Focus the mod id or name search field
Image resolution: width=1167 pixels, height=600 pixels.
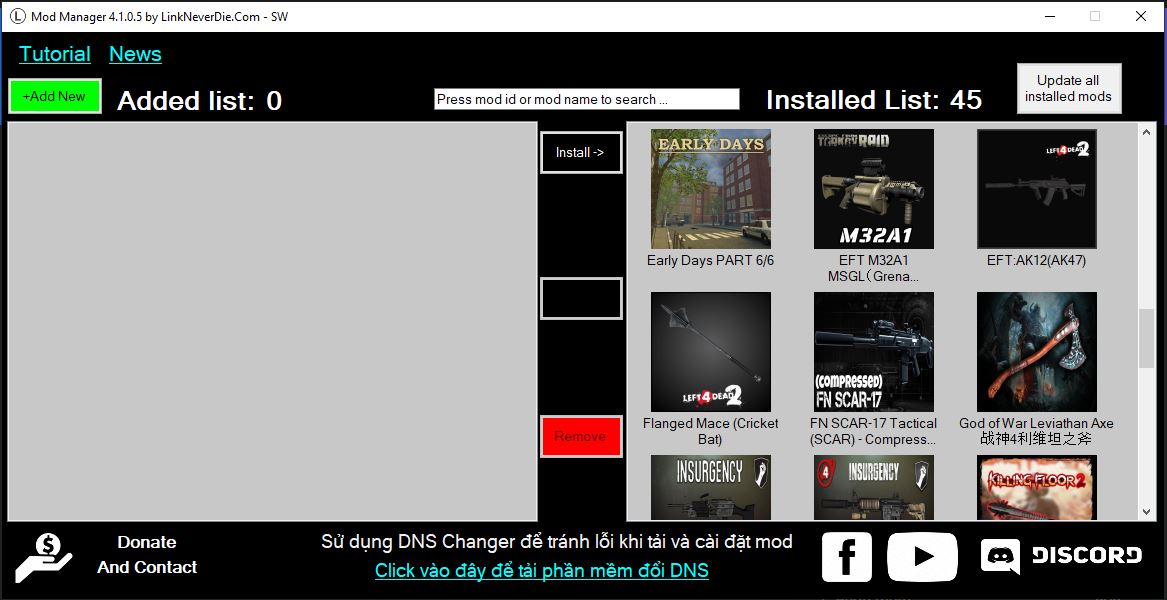coord(586,99)
